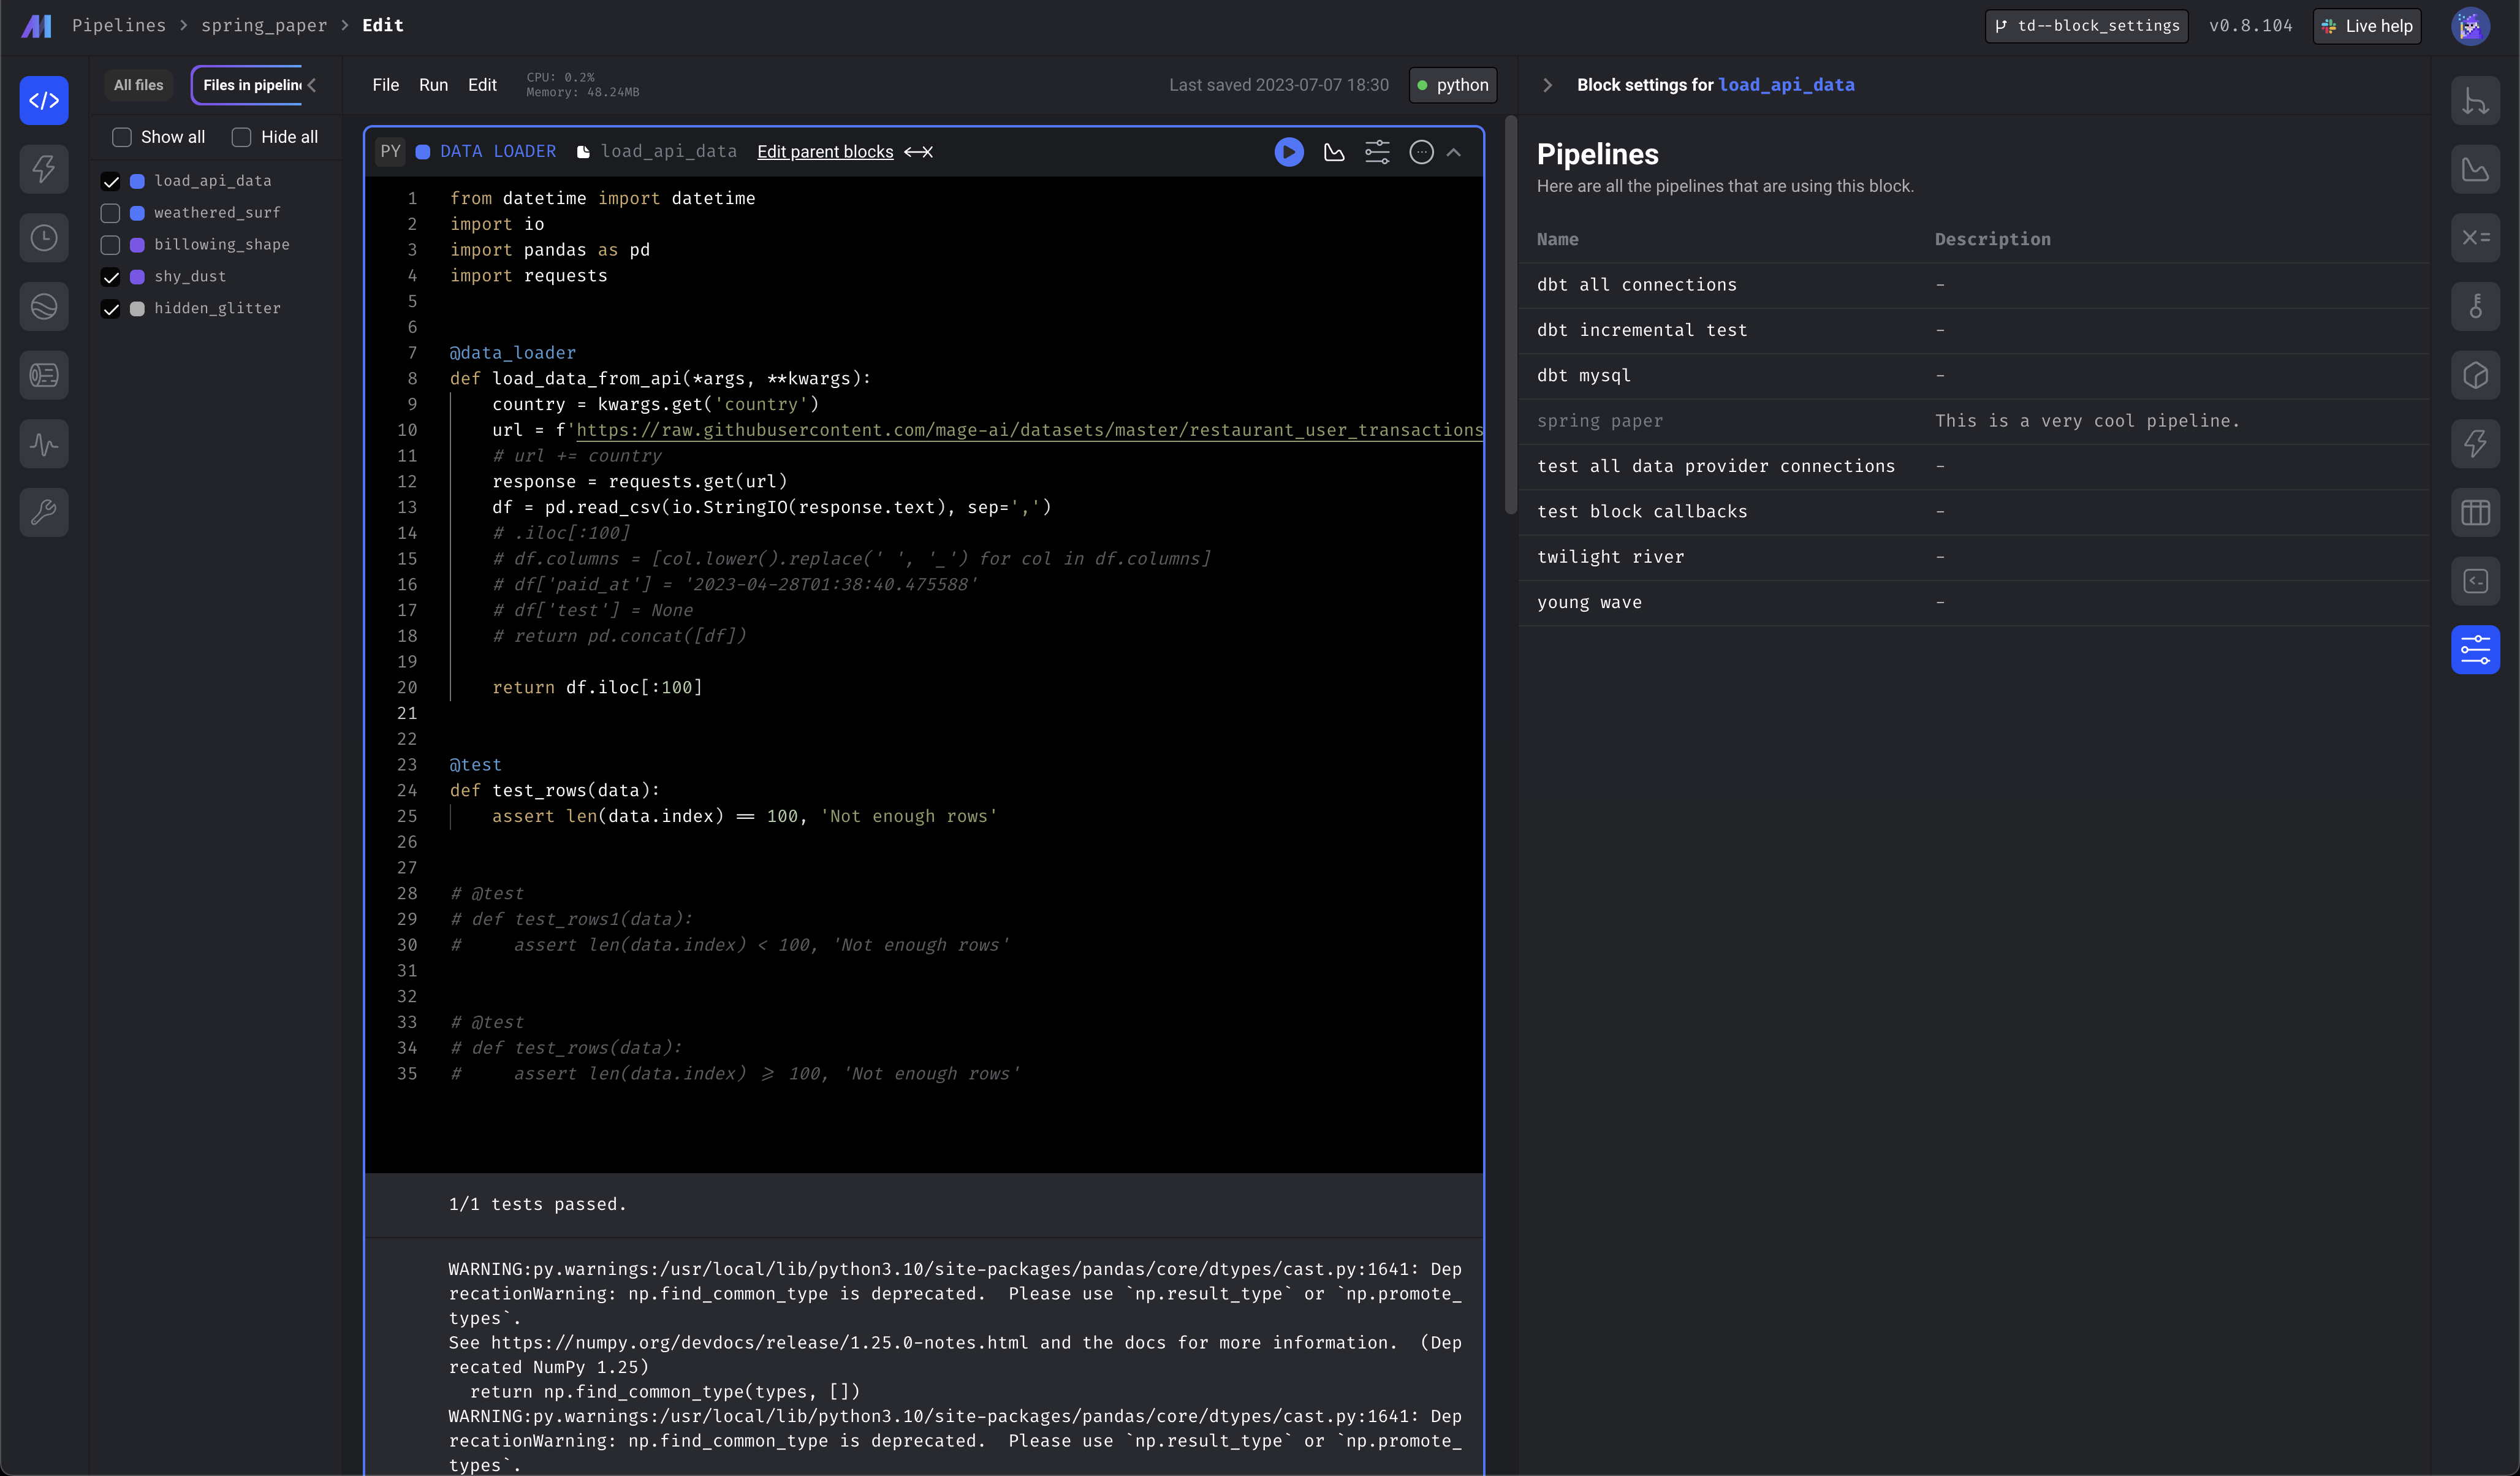The height and width of the screenshot is (1476, 2520).
Task: Switch to the All files tab
Action: pos(138,85)
